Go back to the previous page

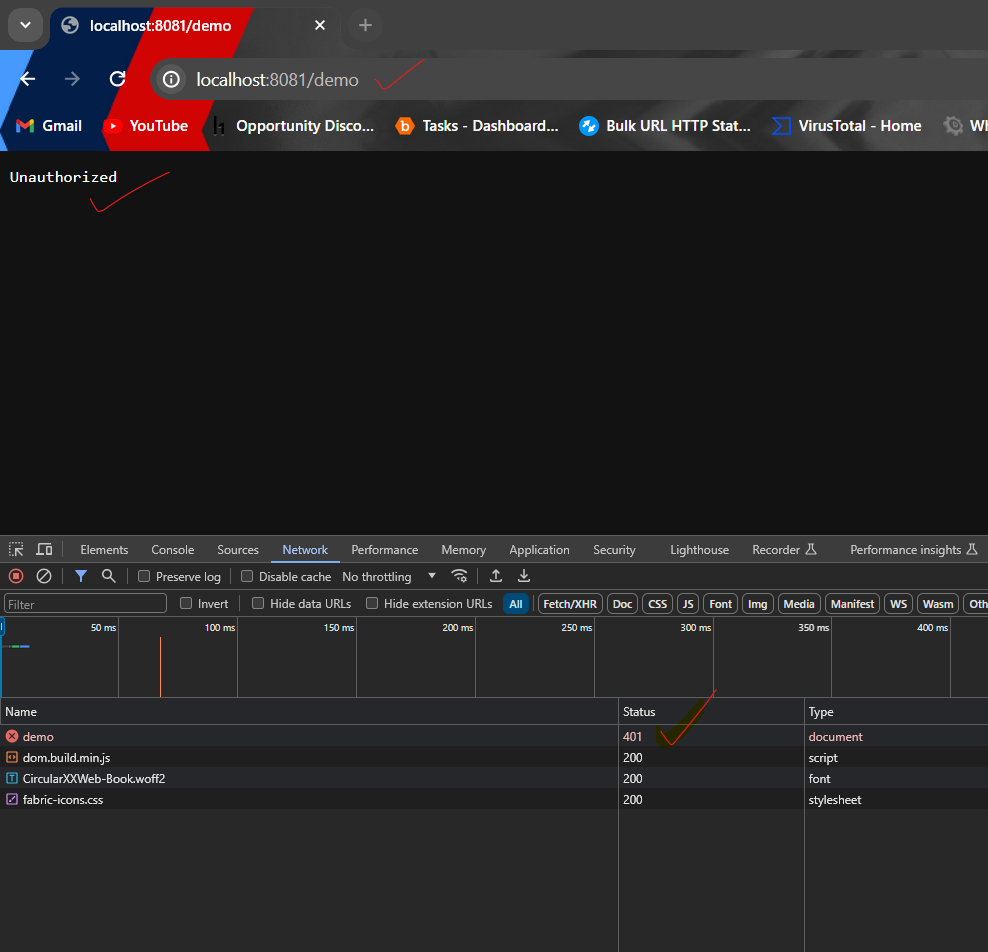click(28, 79)
